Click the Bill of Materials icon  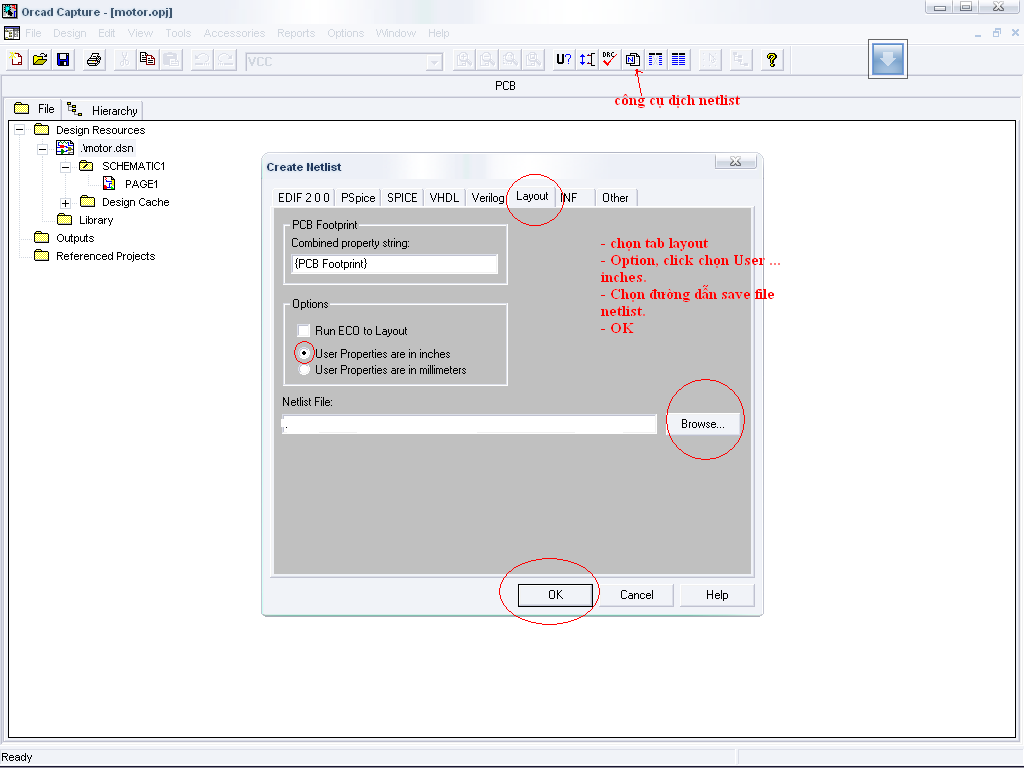coord(679,60)
